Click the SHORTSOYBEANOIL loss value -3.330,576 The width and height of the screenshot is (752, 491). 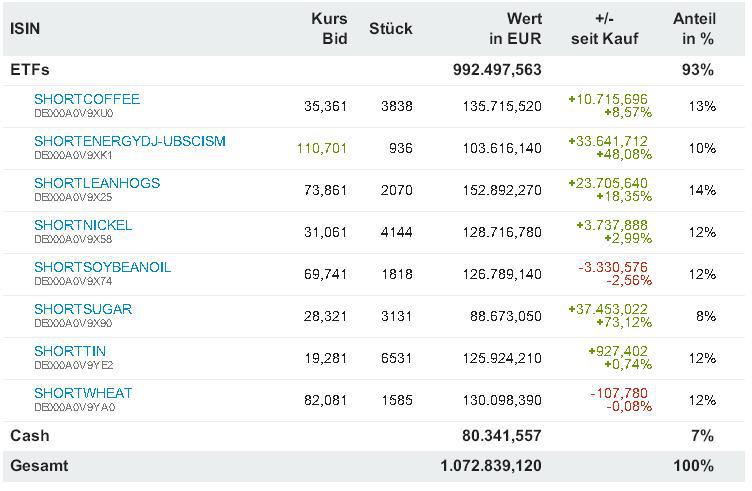[x=613, y=267]
